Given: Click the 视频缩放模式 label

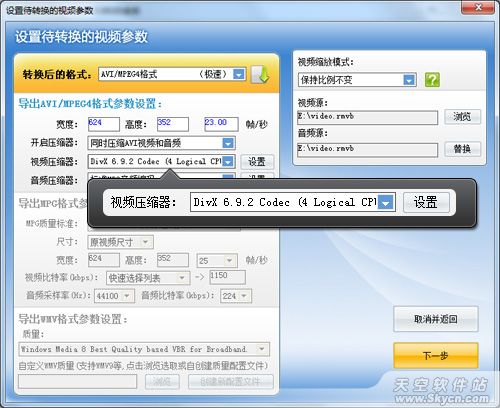Looking at the screenshot, I should [x=325, y=62].
